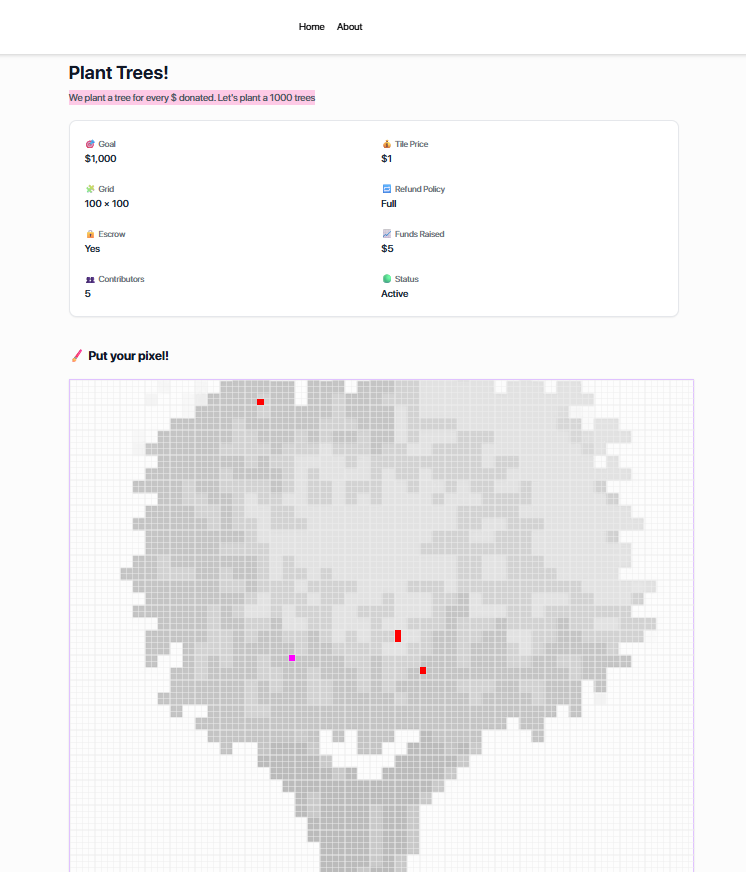
Task: Click the $1,000 goal amount
Action: (x=101, y=159)
